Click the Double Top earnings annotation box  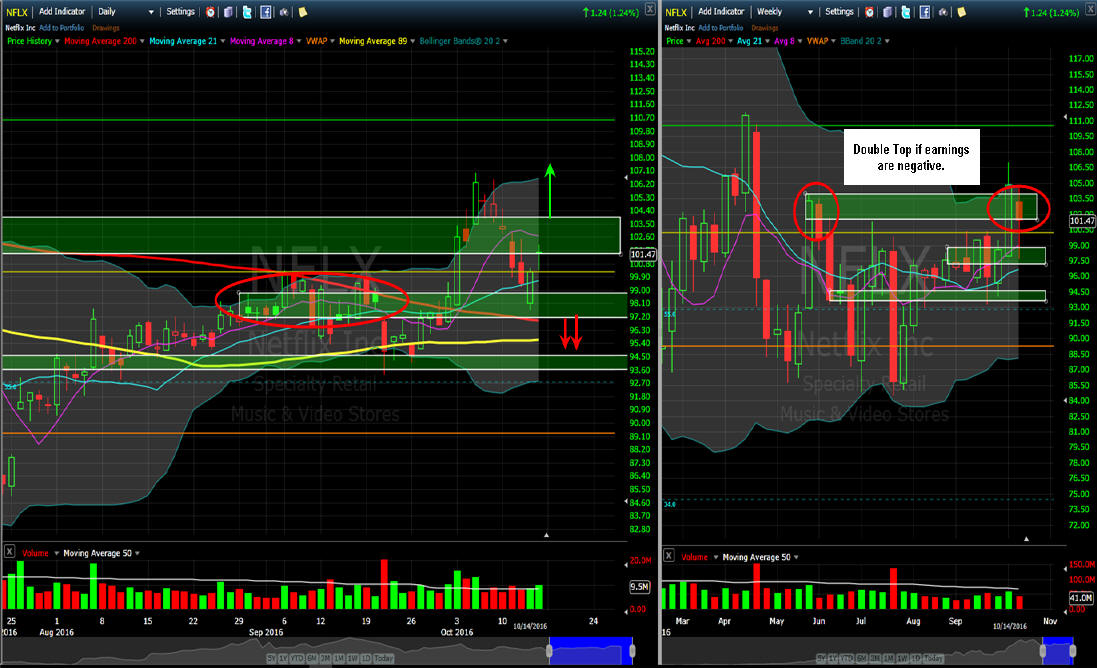[x=912, y=157]
